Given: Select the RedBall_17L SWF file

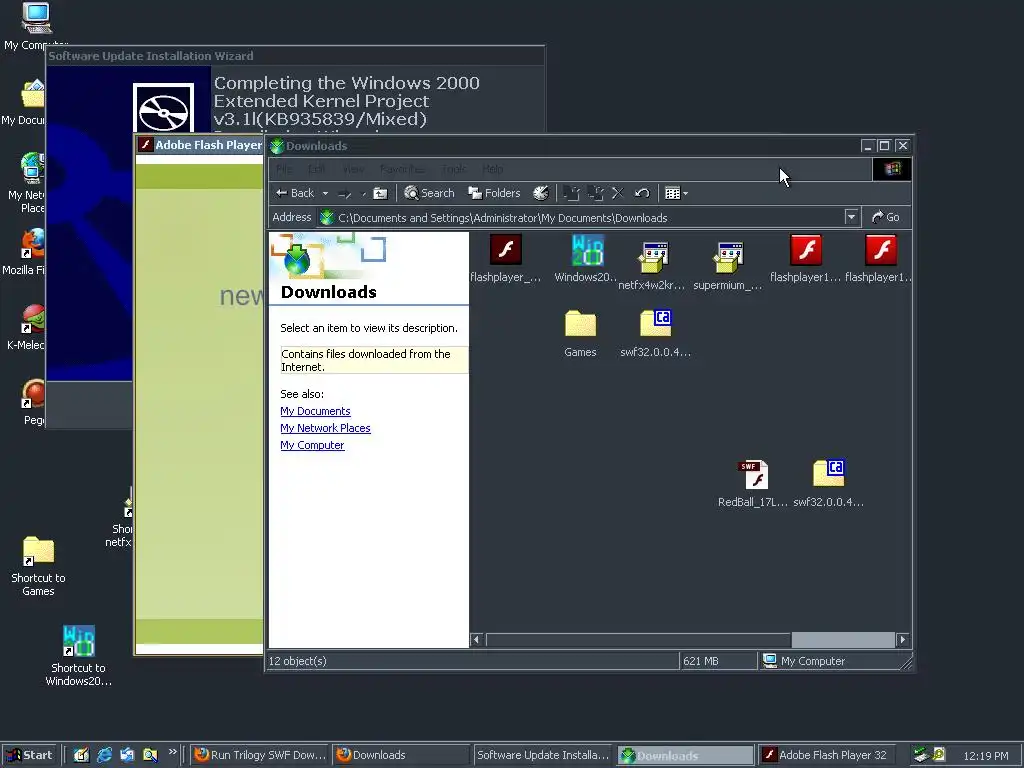Looking at the screenshot, I should point(754,483).
